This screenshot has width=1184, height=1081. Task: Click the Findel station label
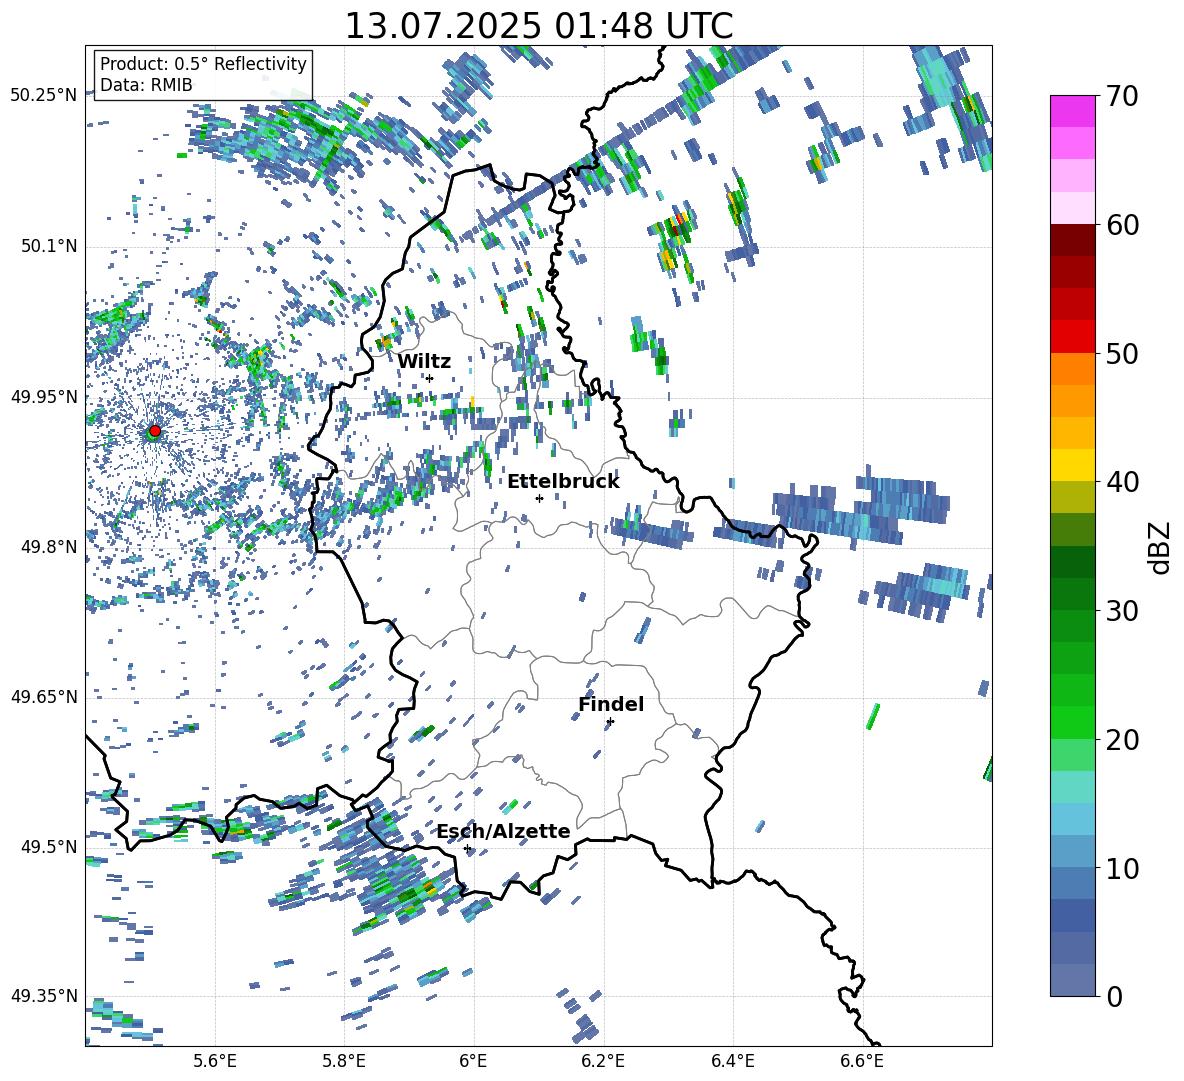coord(611,704)
